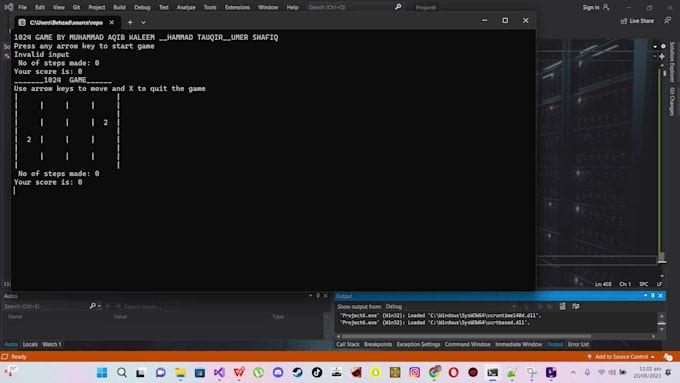
Task: Open Steam from the taskbar
Action: coord(298,373)
